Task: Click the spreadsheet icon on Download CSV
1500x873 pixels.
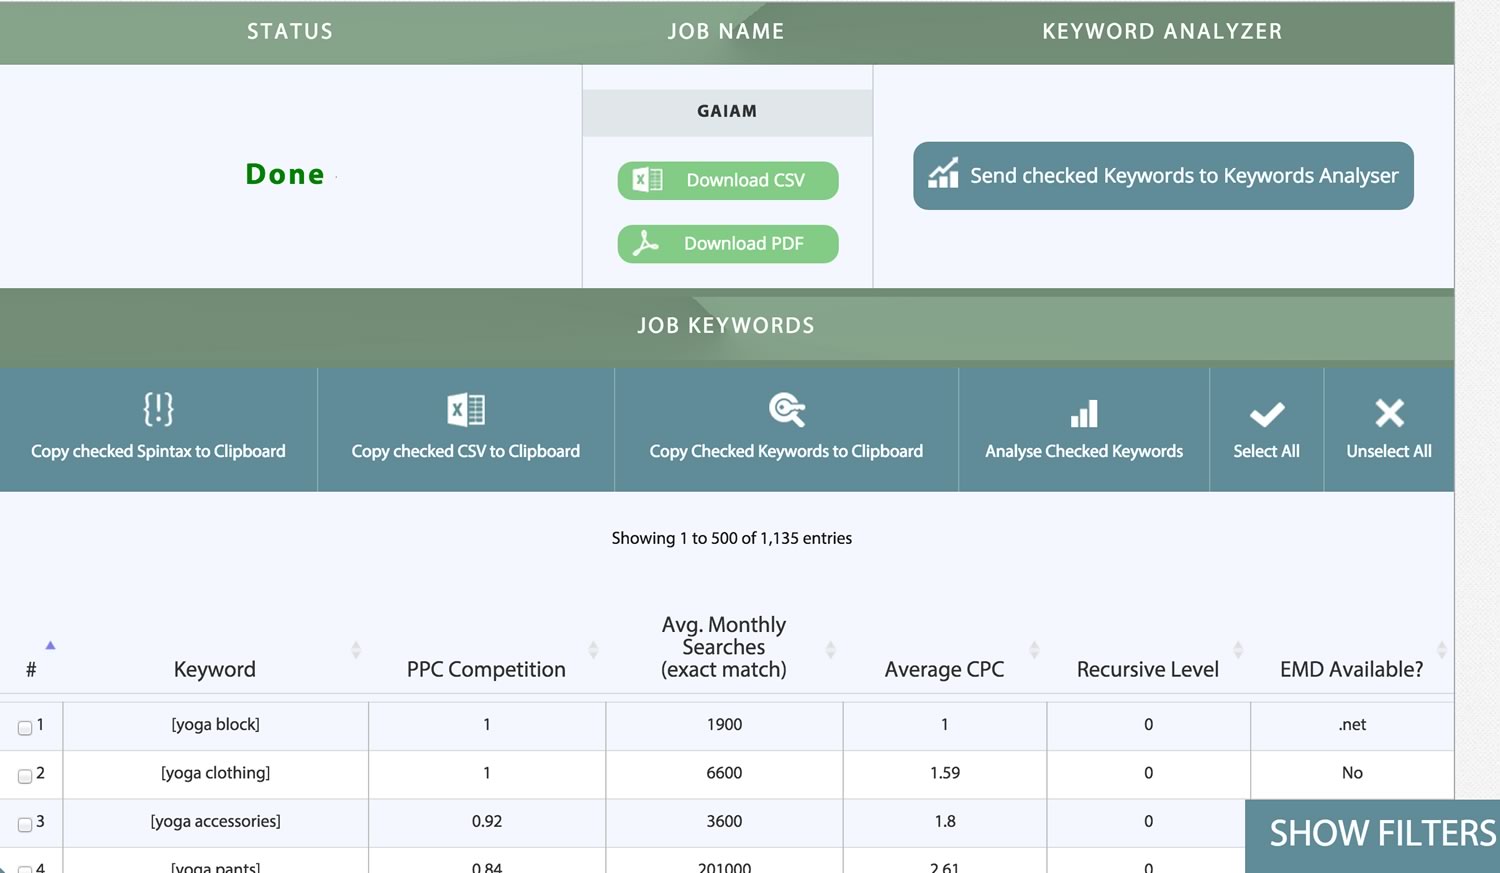Action: tap(648, 180)
